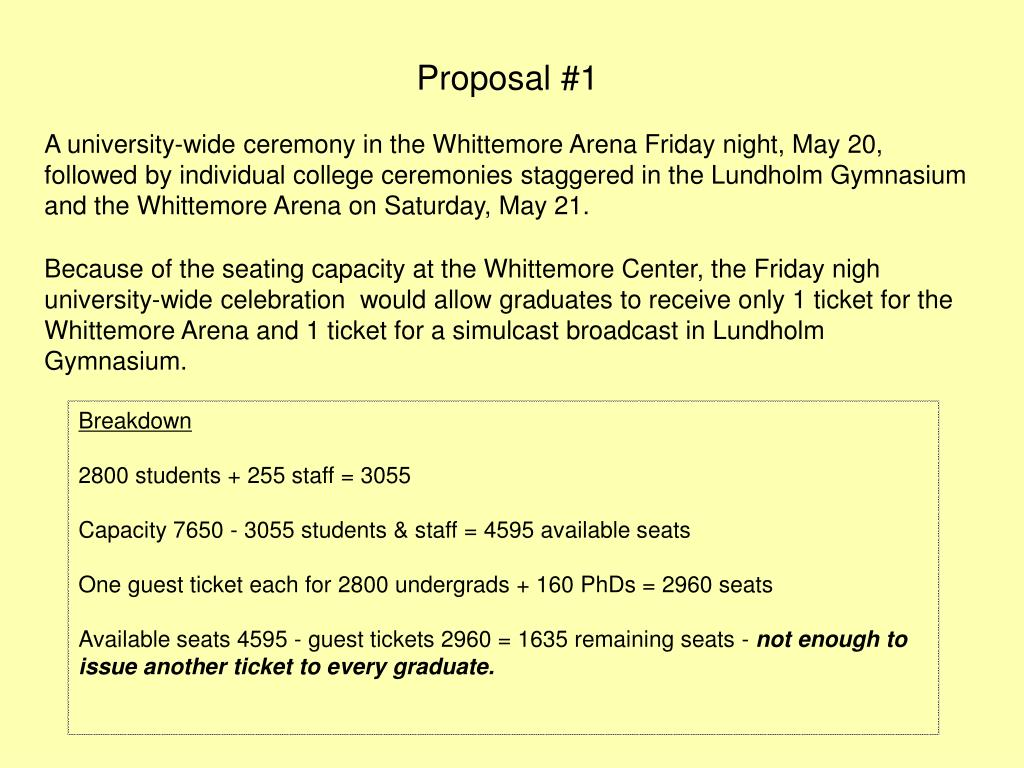
Task: Click the 'Available seats 4595' line
Action: pos(493,652)
